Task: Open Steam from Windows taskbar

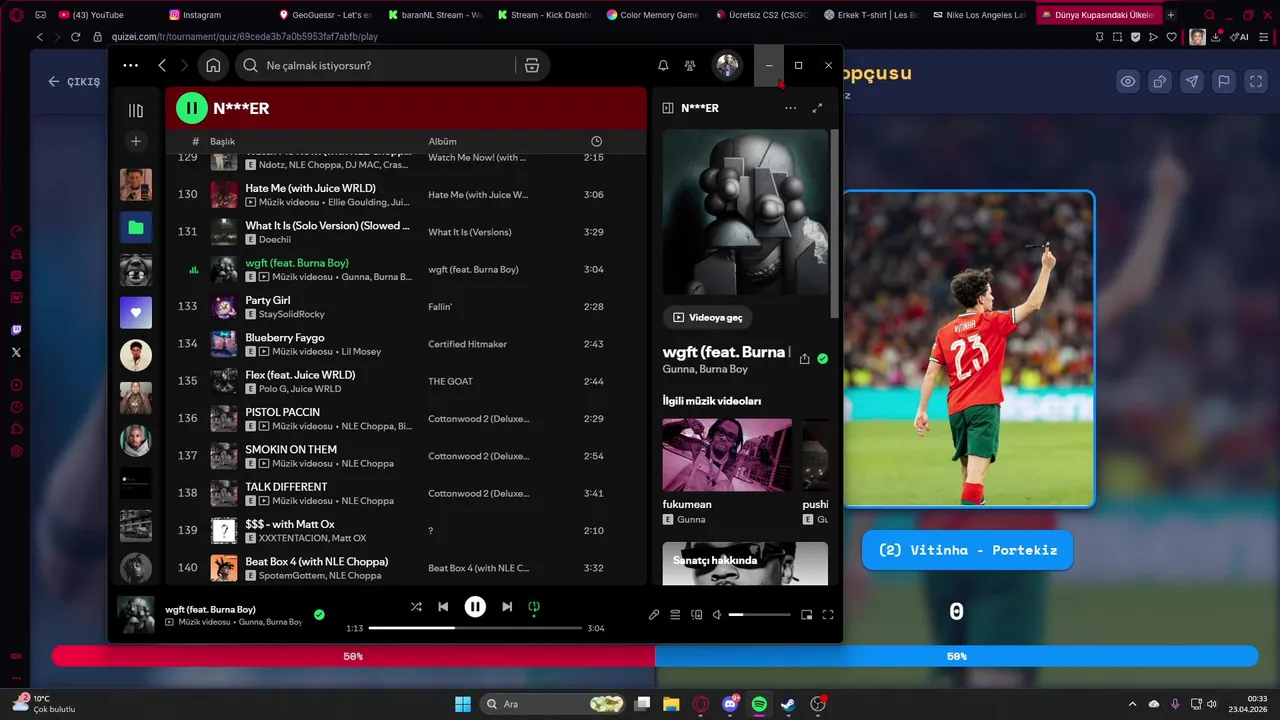Action: (x=788, y=704)
